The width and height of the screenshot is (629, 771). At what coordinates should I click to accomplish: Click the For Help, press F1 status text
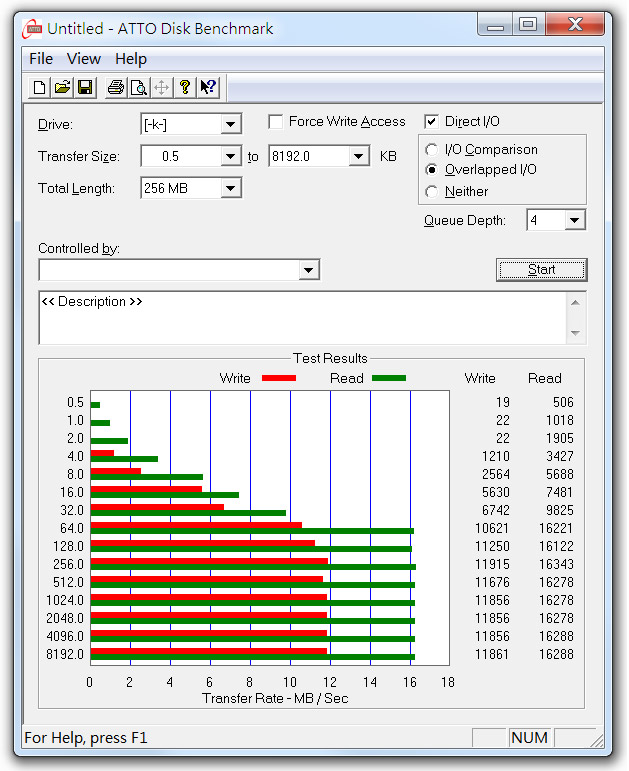pos(86,738)
